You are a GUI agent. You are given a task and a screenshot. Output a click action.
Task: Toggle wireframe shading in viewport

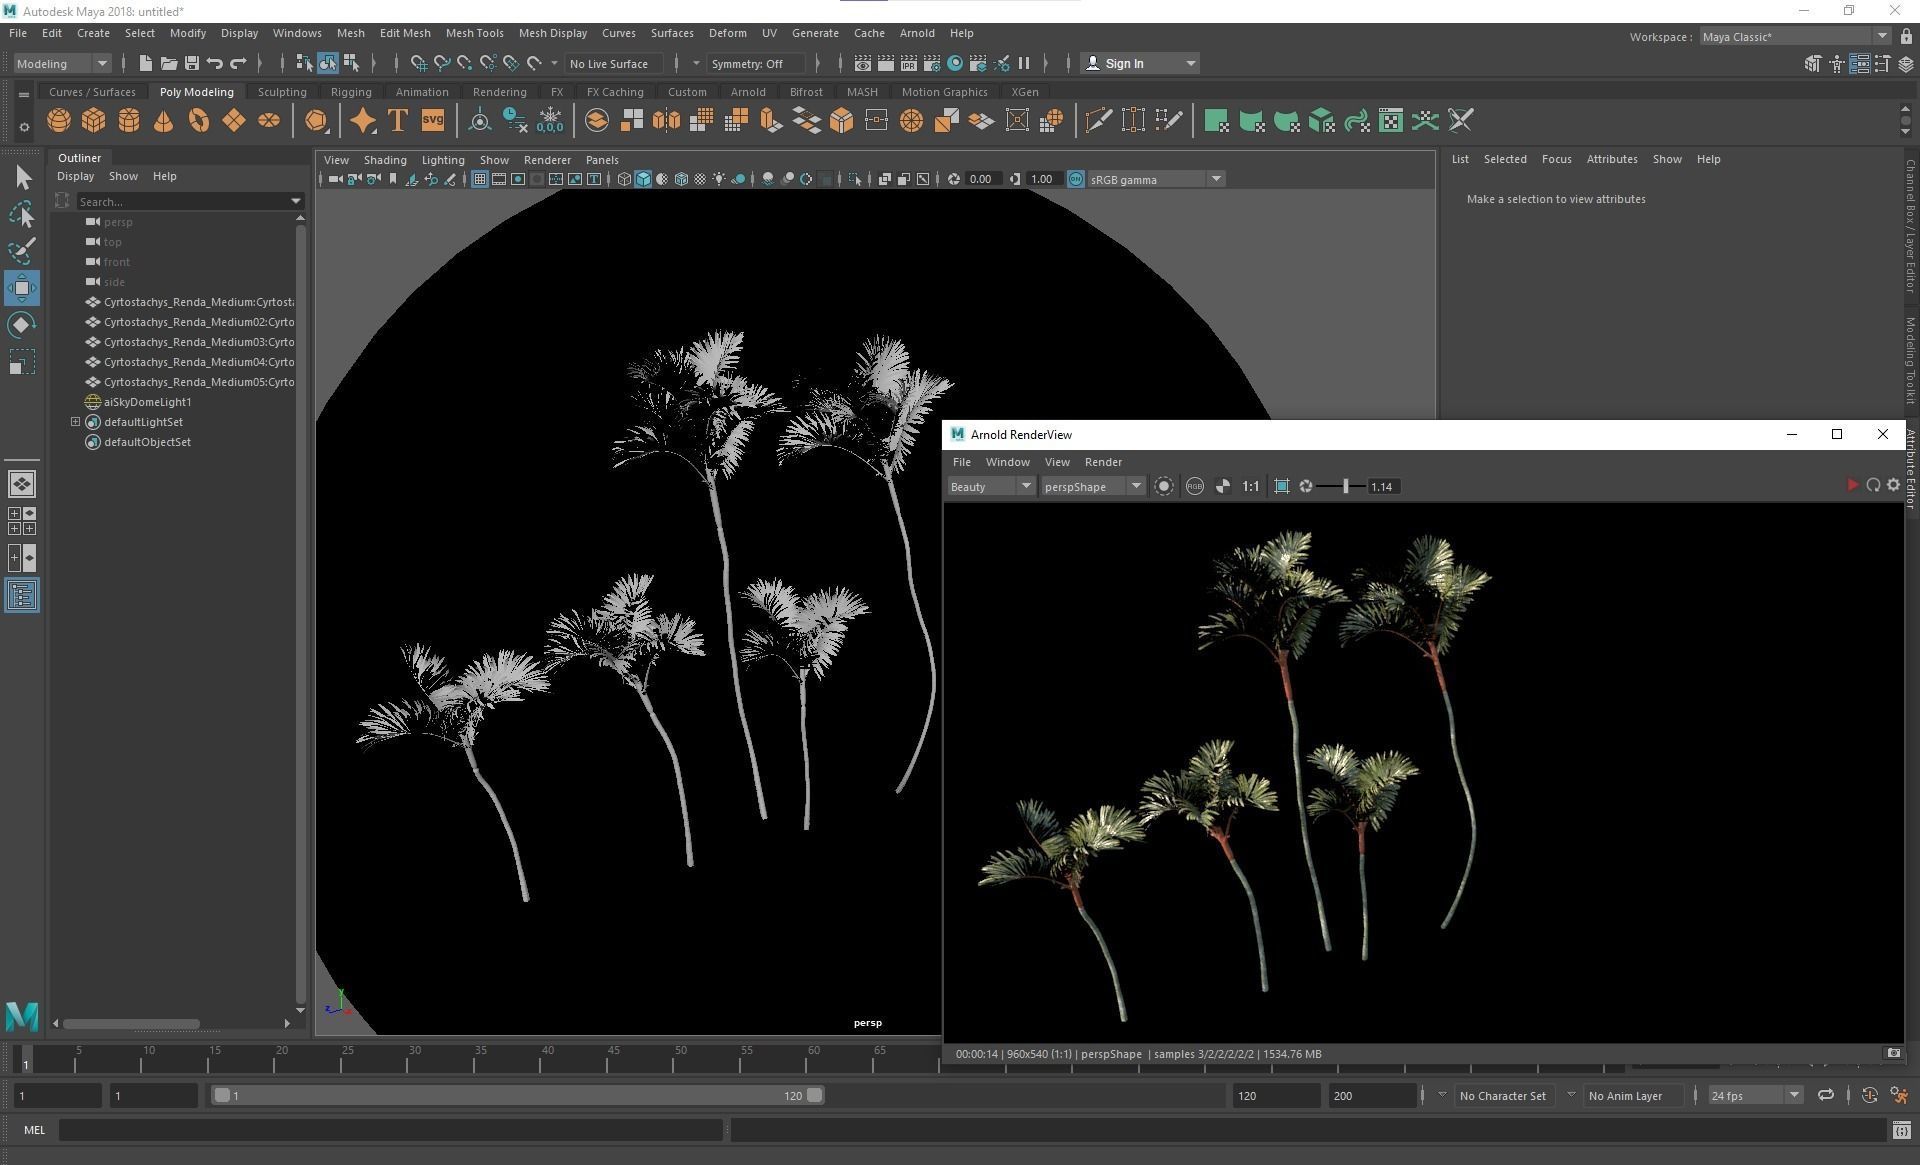click(x=624, y=179)
